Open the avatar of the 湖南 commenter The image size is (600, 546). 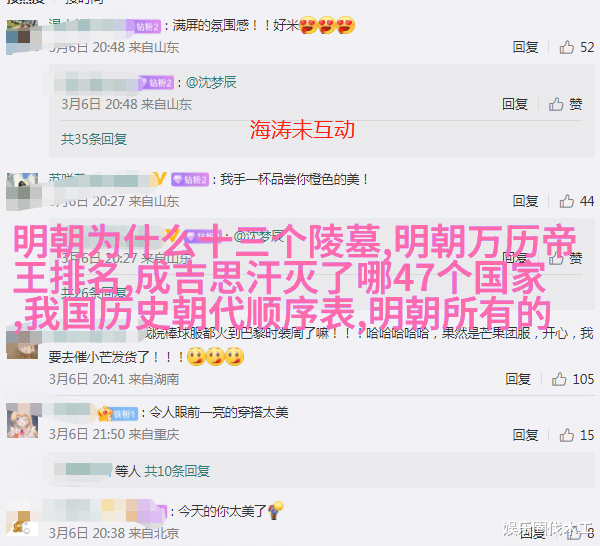pyautogui.click(x=22, y=344)
